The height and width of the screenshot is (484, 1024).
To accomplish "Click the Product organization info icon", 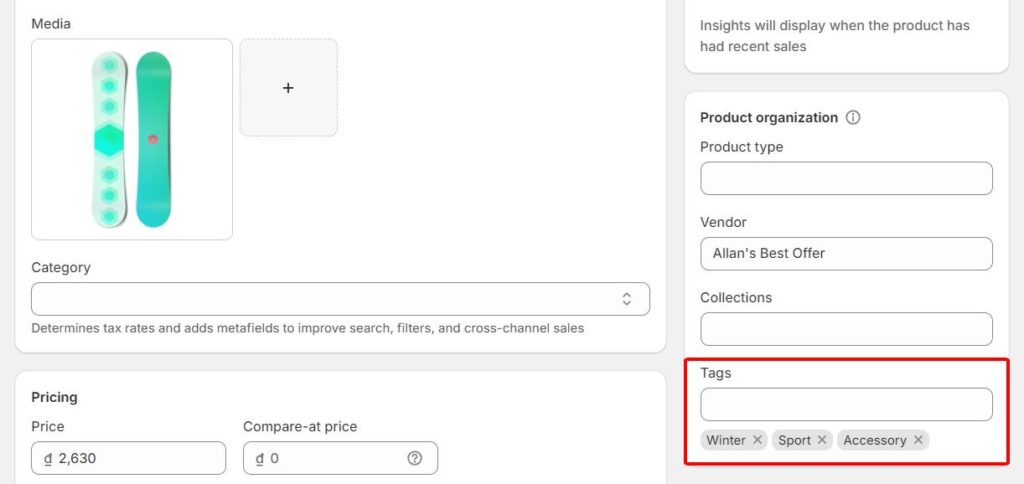I will tap(853, 117).
